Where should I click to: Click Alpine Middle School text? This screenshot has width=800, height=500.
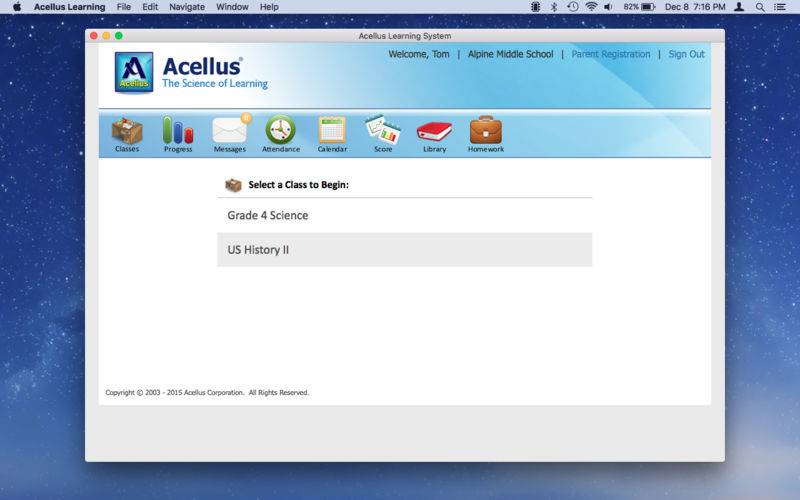[510, 54]
